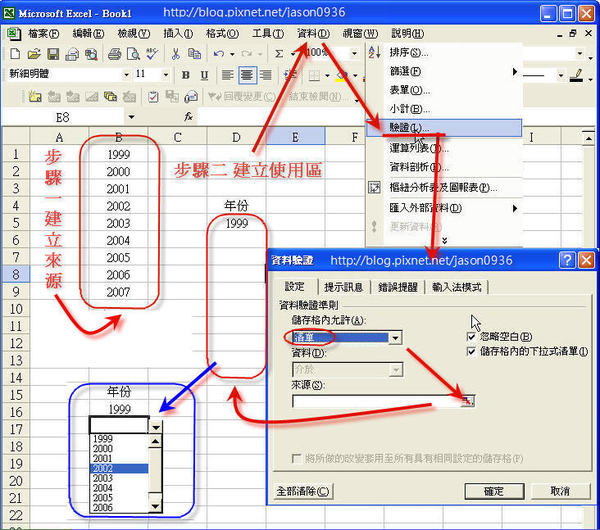The height and width of the screenshot is (530, 600).
Task: Open the font name dropdown 新細明體
Action: click(x=126, y=75)
